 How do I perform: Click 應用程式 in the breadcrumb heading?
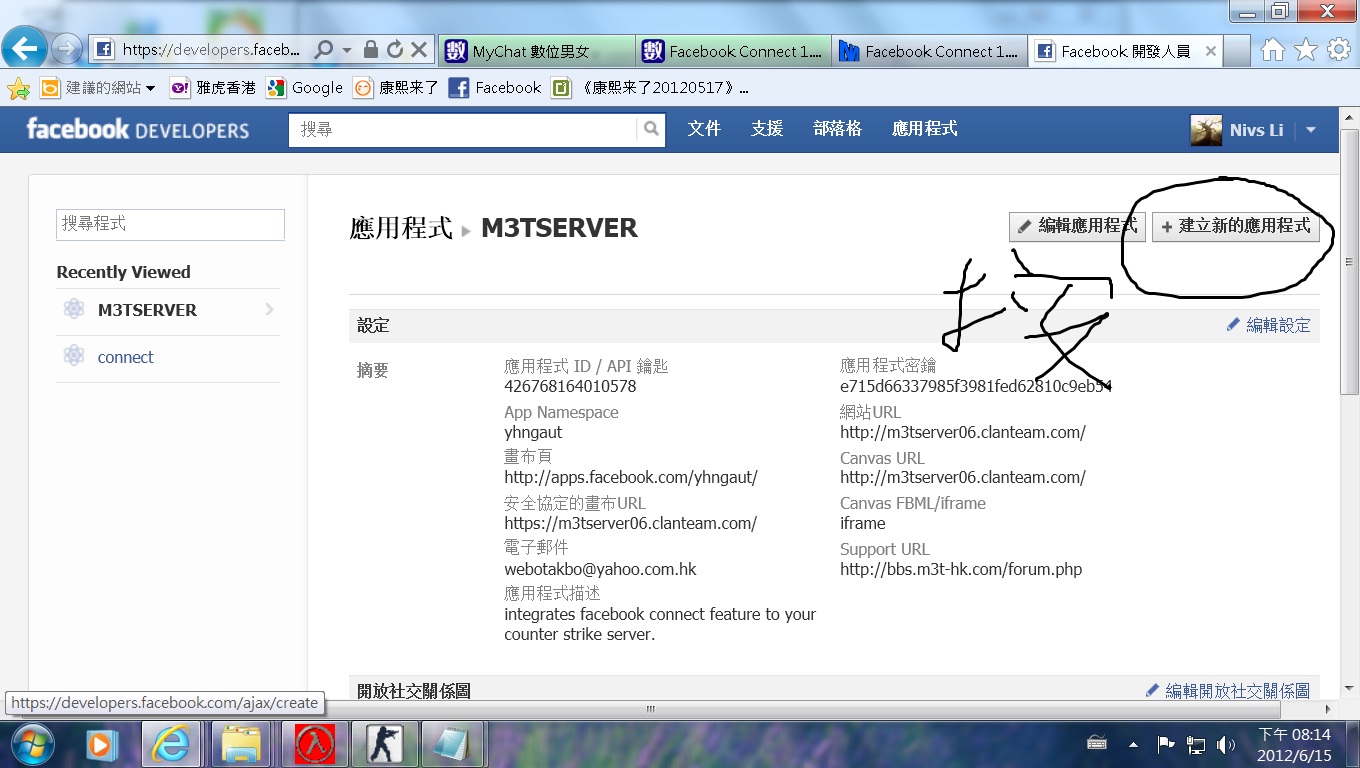point(401,228)
